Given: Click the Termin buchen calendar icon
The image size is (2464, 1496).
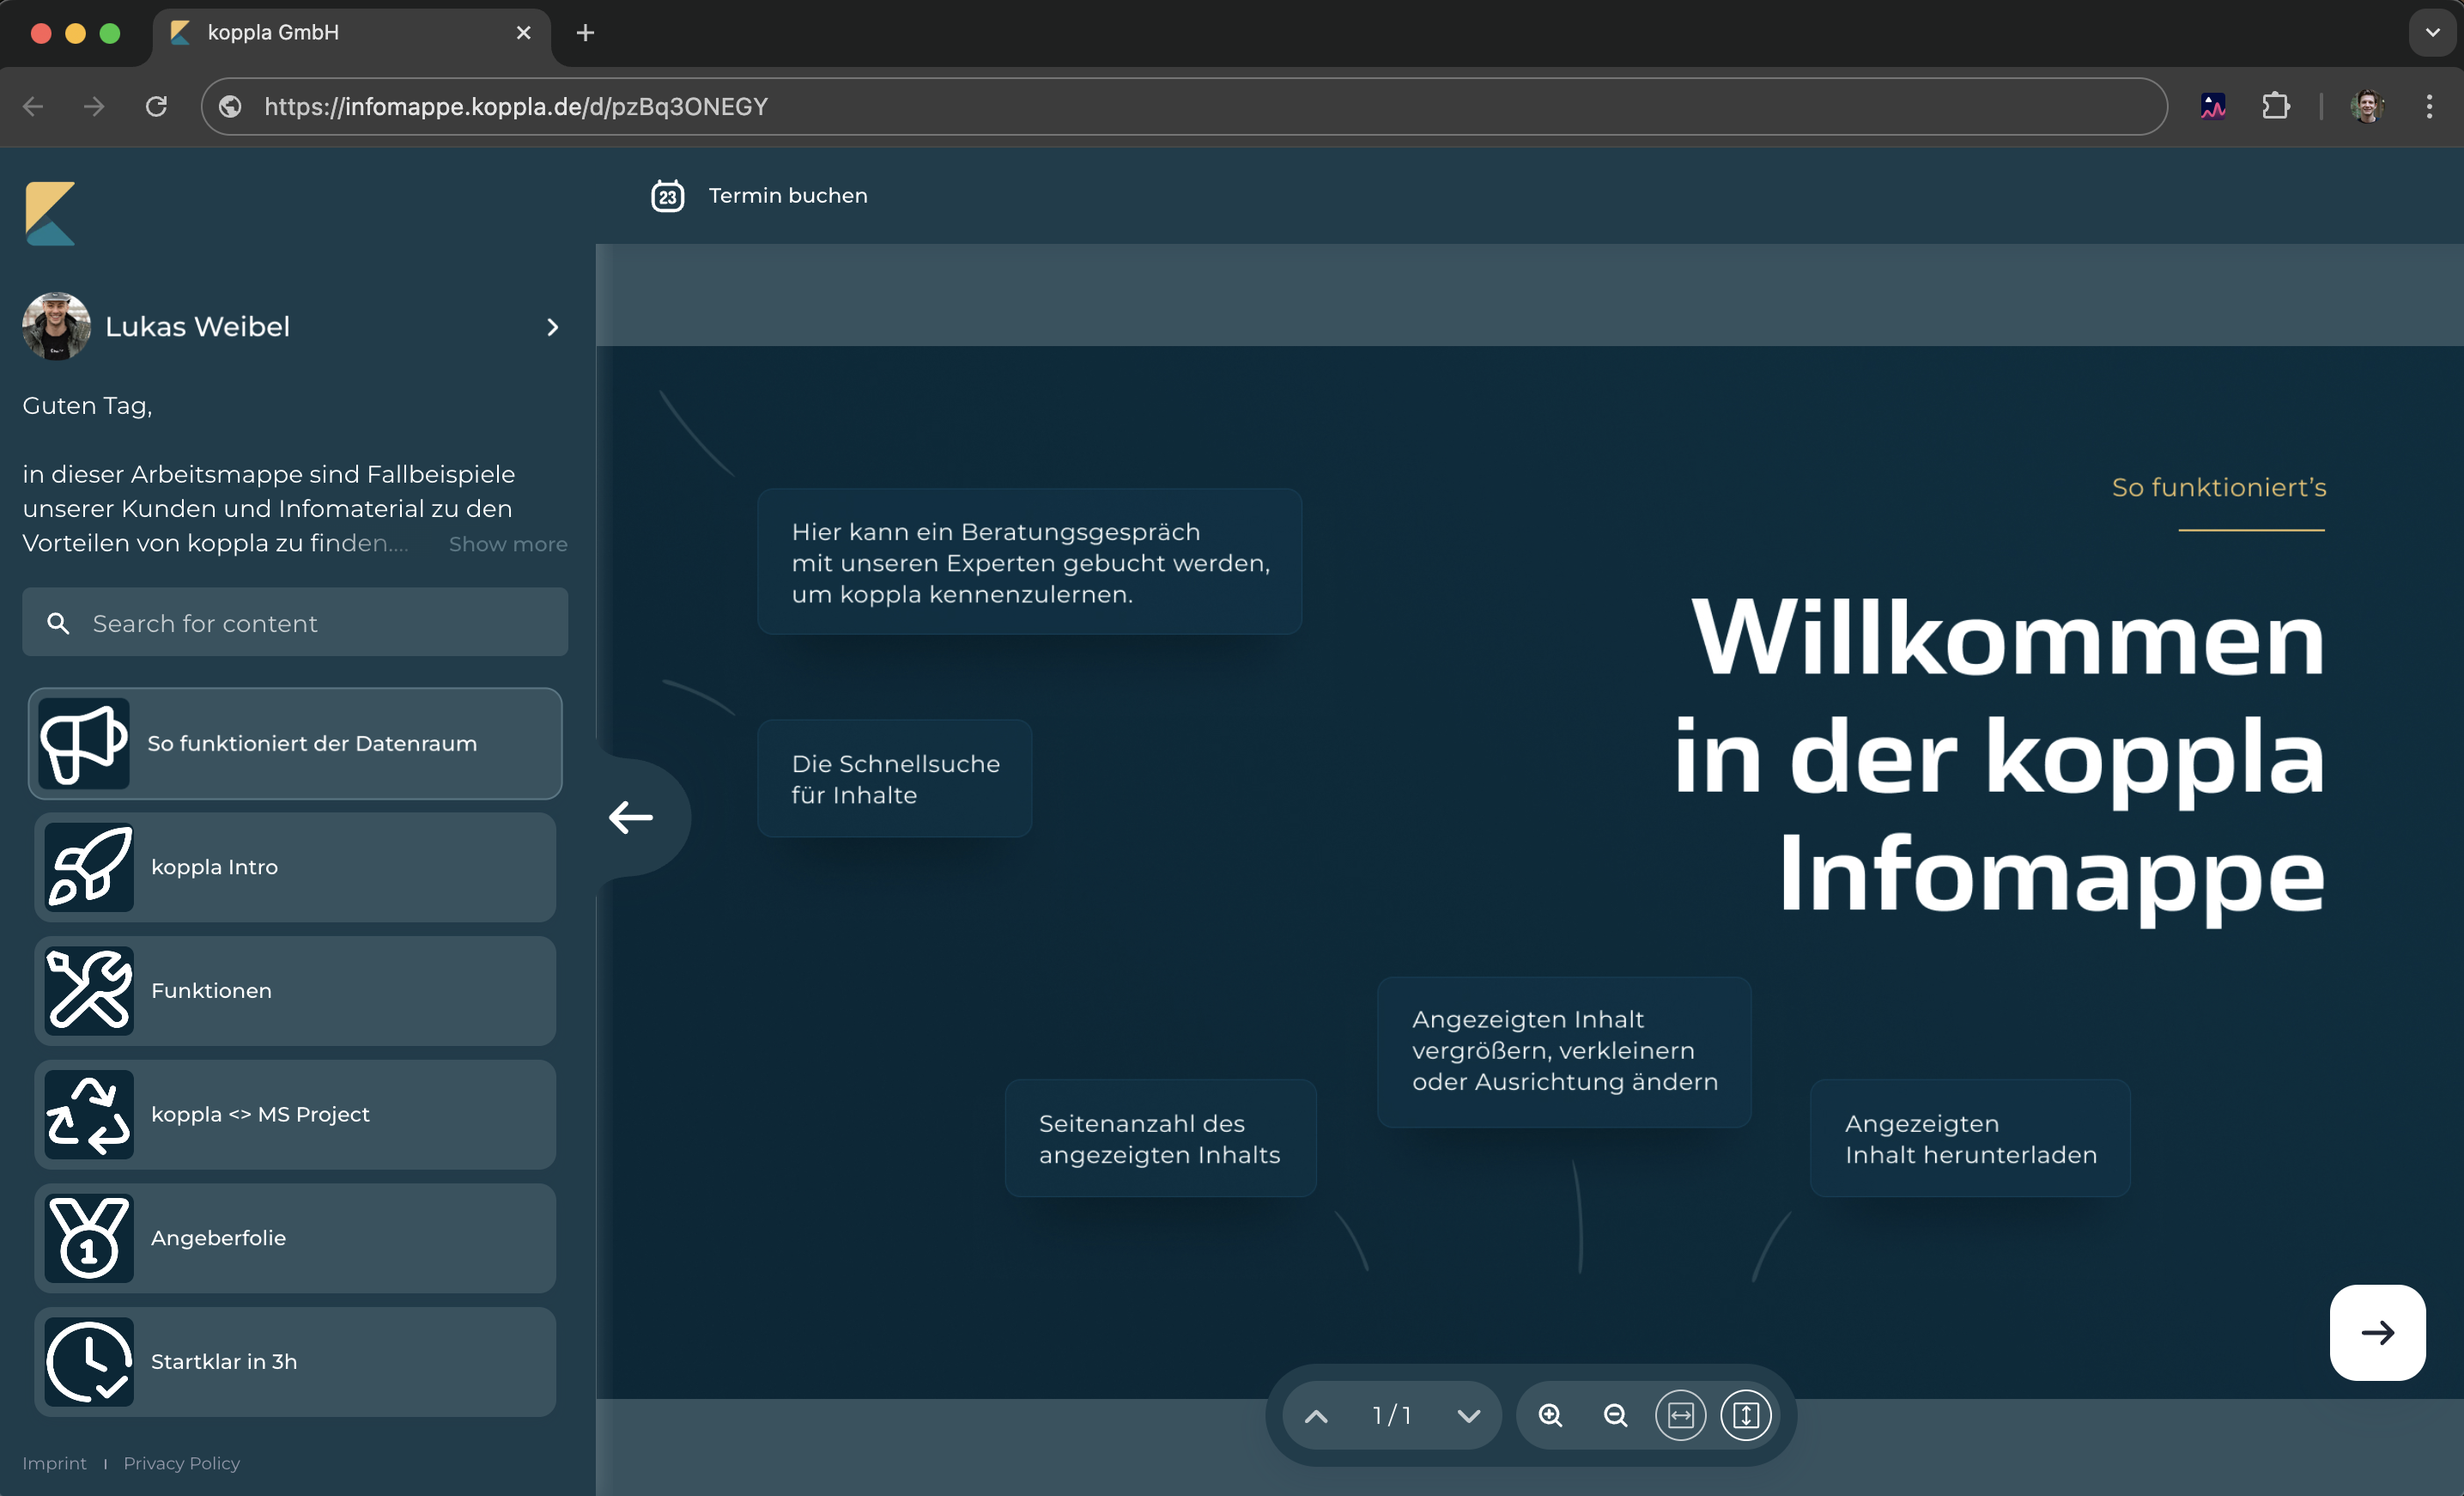Looking at the screenshot, I should [x=668, y=196].
